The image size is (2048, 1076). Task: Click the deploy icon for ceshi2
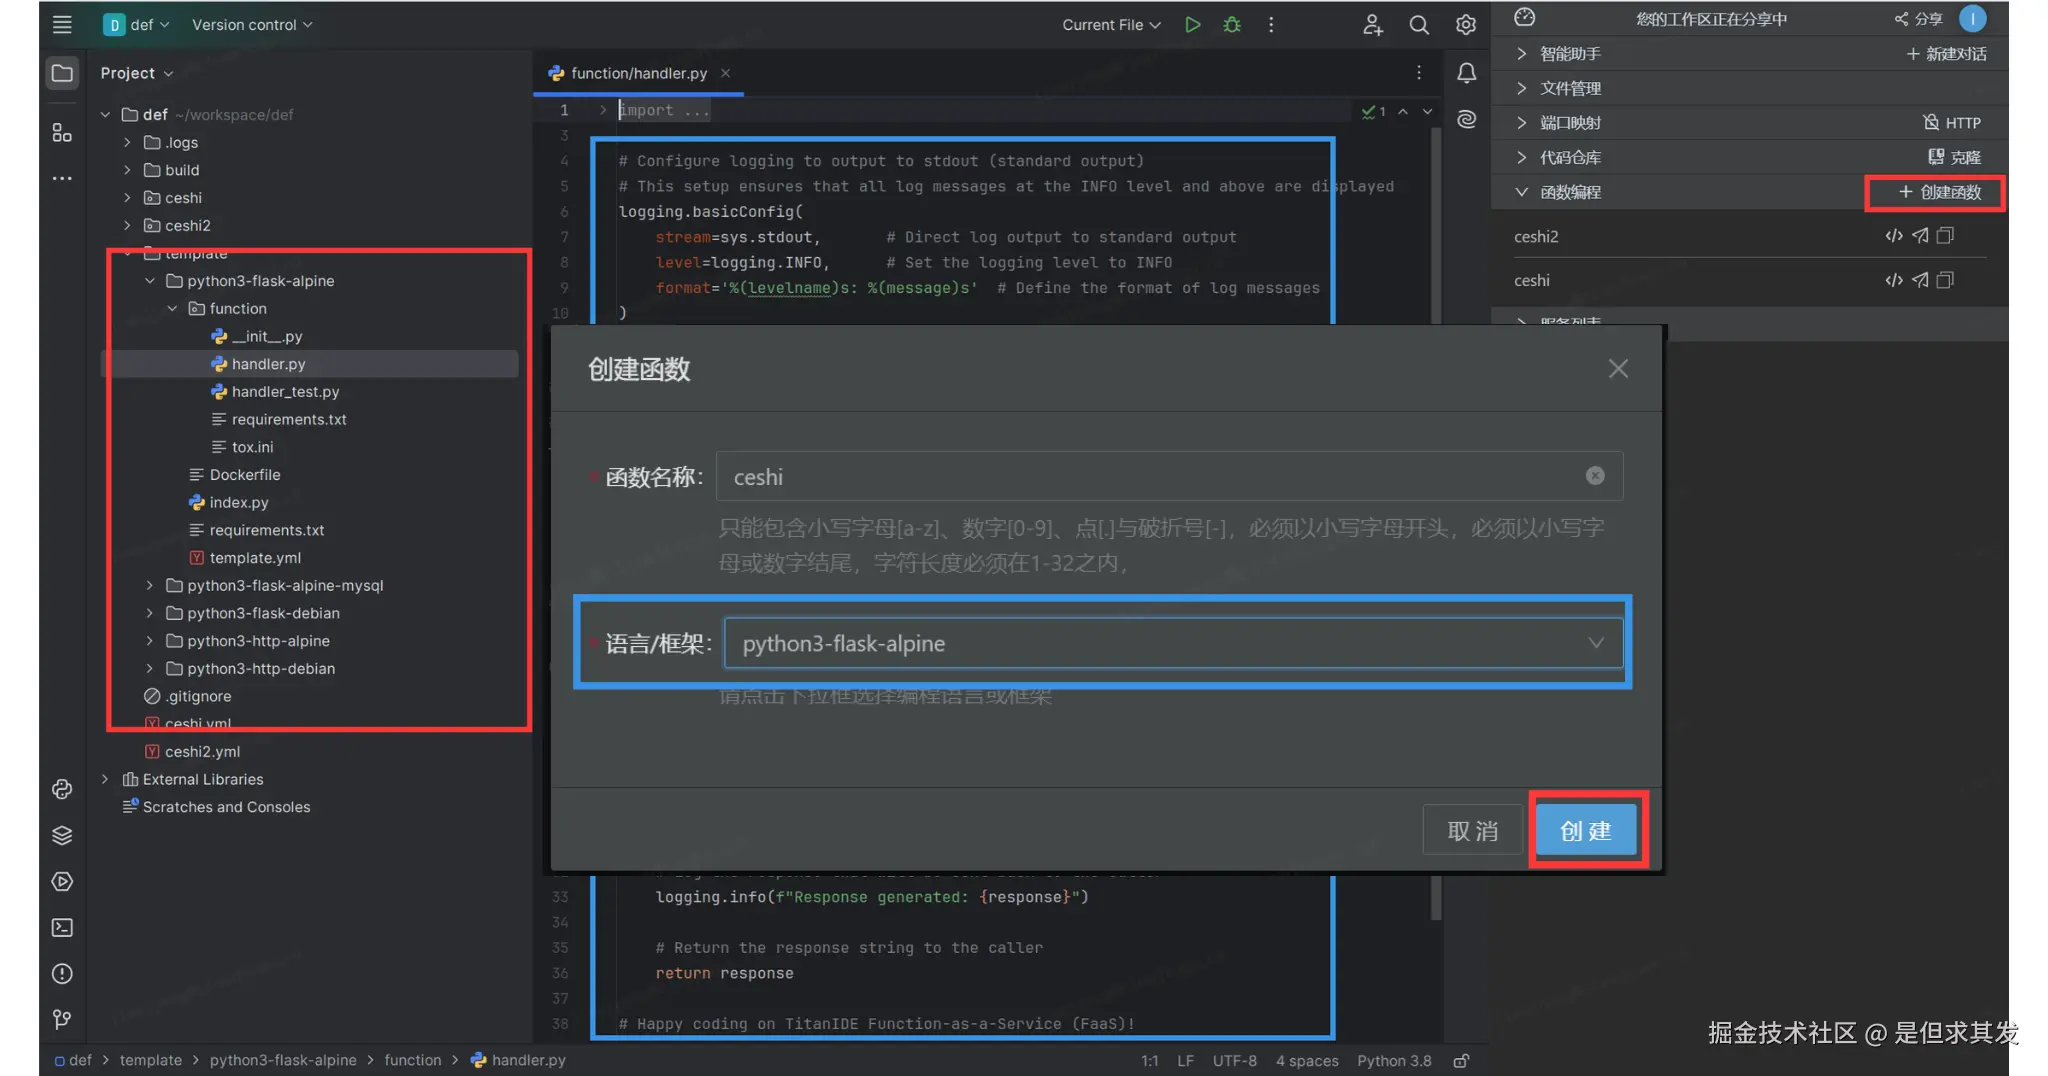(x=1919, y=236)
